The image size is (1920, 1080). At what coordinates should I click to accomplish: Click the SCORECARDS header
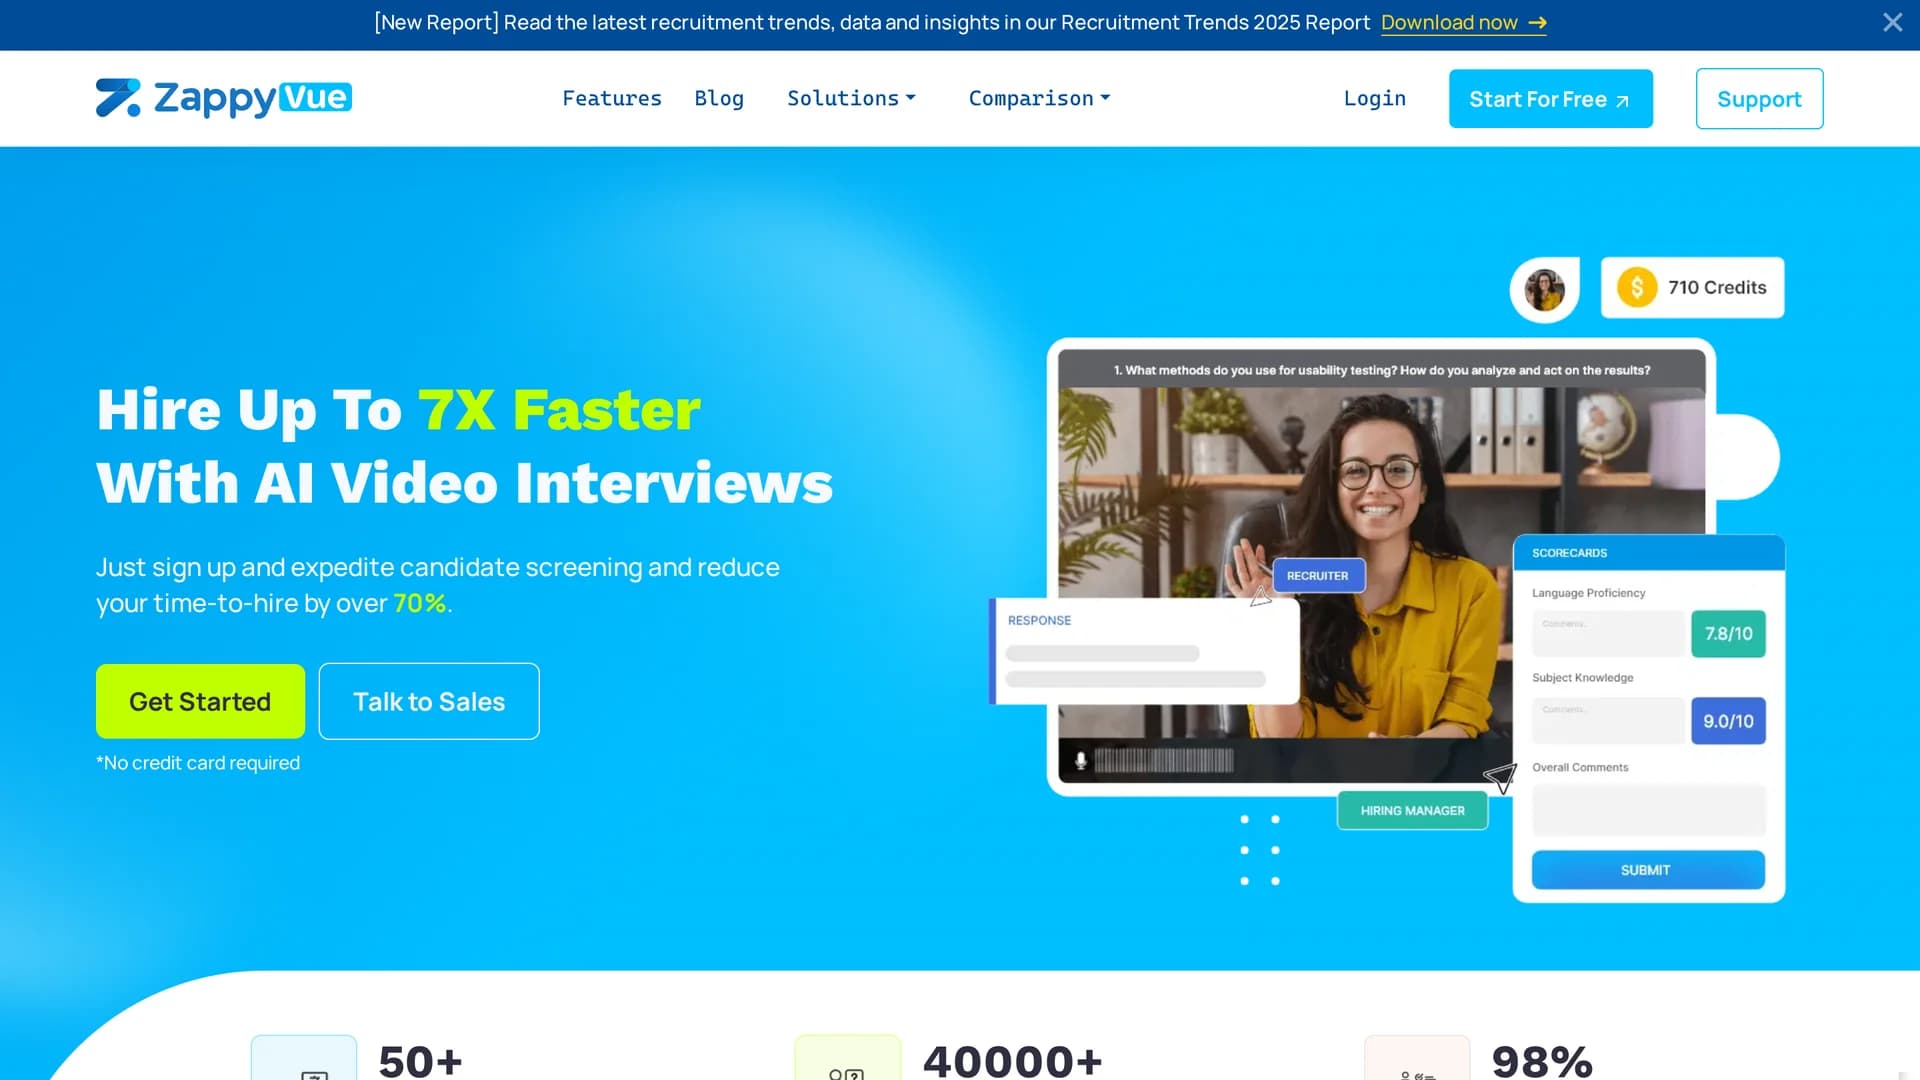click(x=1649, y=553)
